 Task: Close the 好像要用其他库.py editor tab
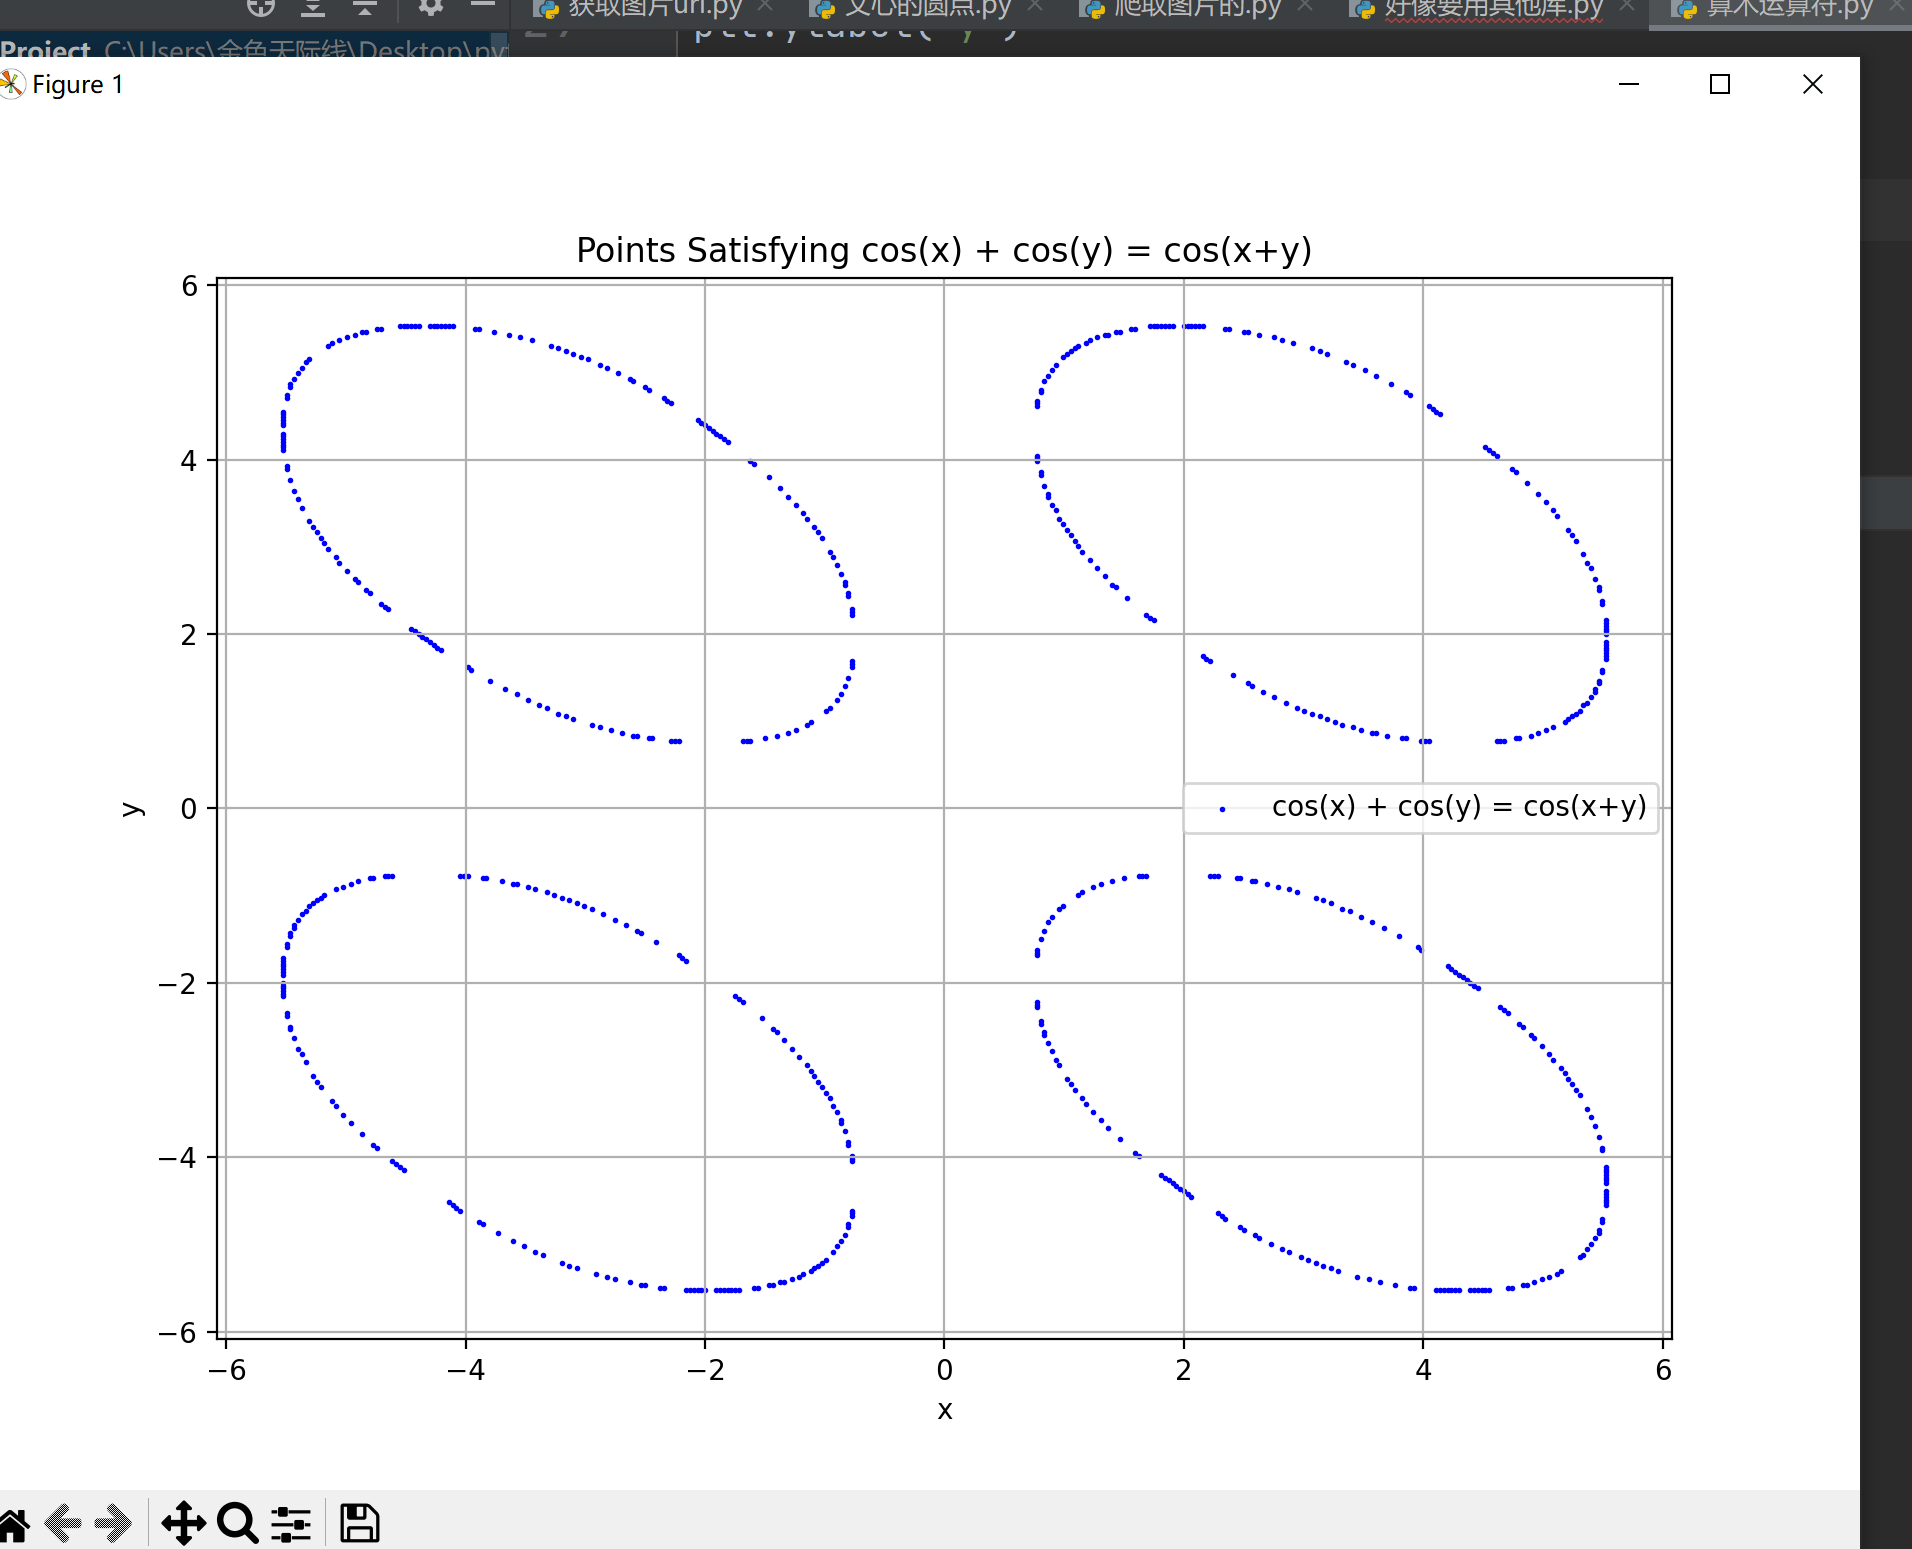click(x=1627, y=6)
